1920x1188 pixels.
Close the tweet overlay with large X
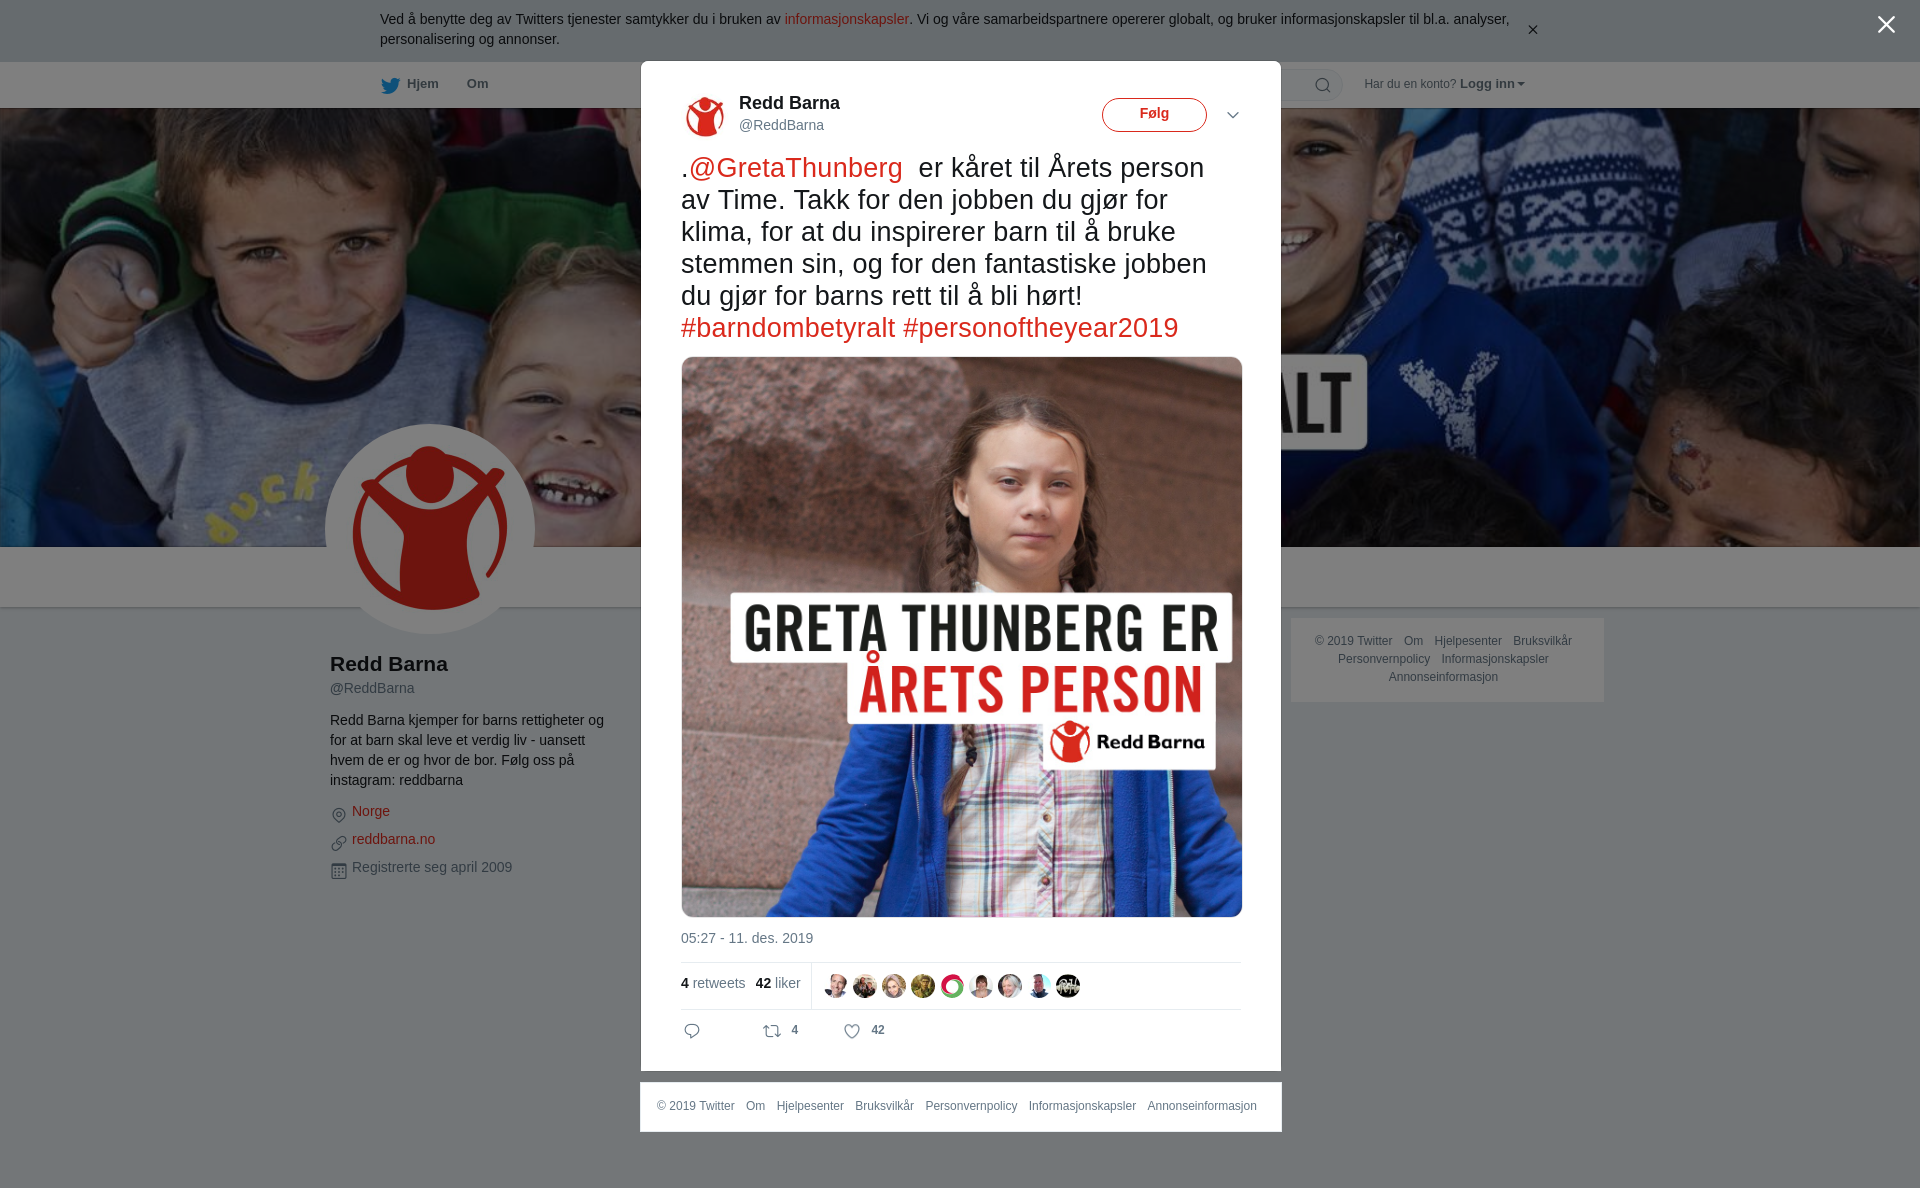pyautogui.click(x=1886, y=25)
